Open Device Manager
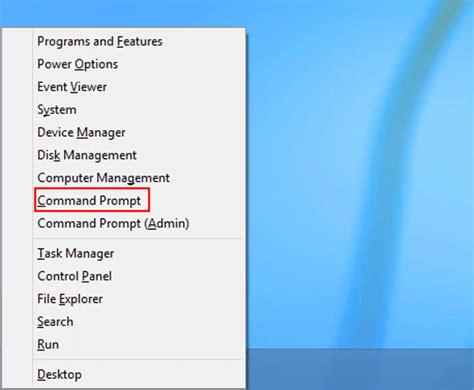This screenshot has width=474, height=390. click(x=81, y=133)
